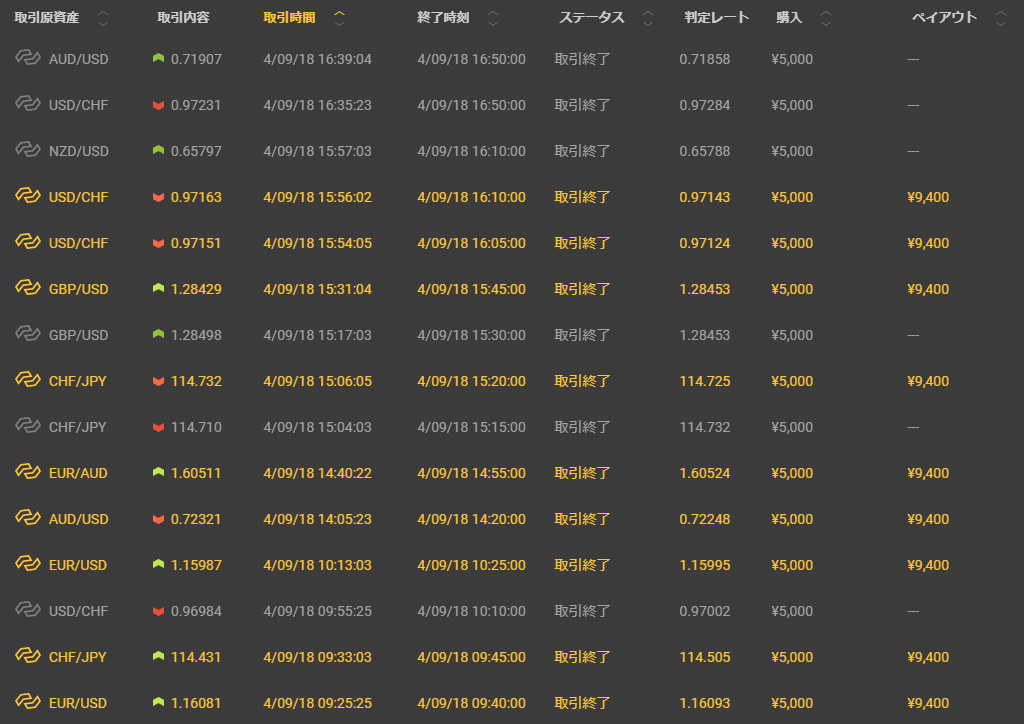
Task: Select the NZD/USD asset name
Action: (x=78, y=151)
